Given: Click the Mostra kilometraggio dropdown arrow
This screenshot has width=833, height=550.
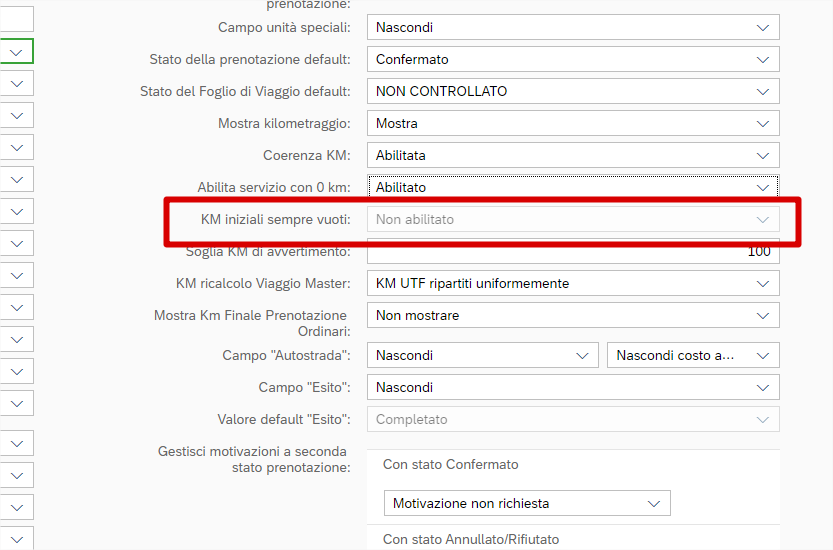Looking at the screenshot, I should click(x=764, y=123).
